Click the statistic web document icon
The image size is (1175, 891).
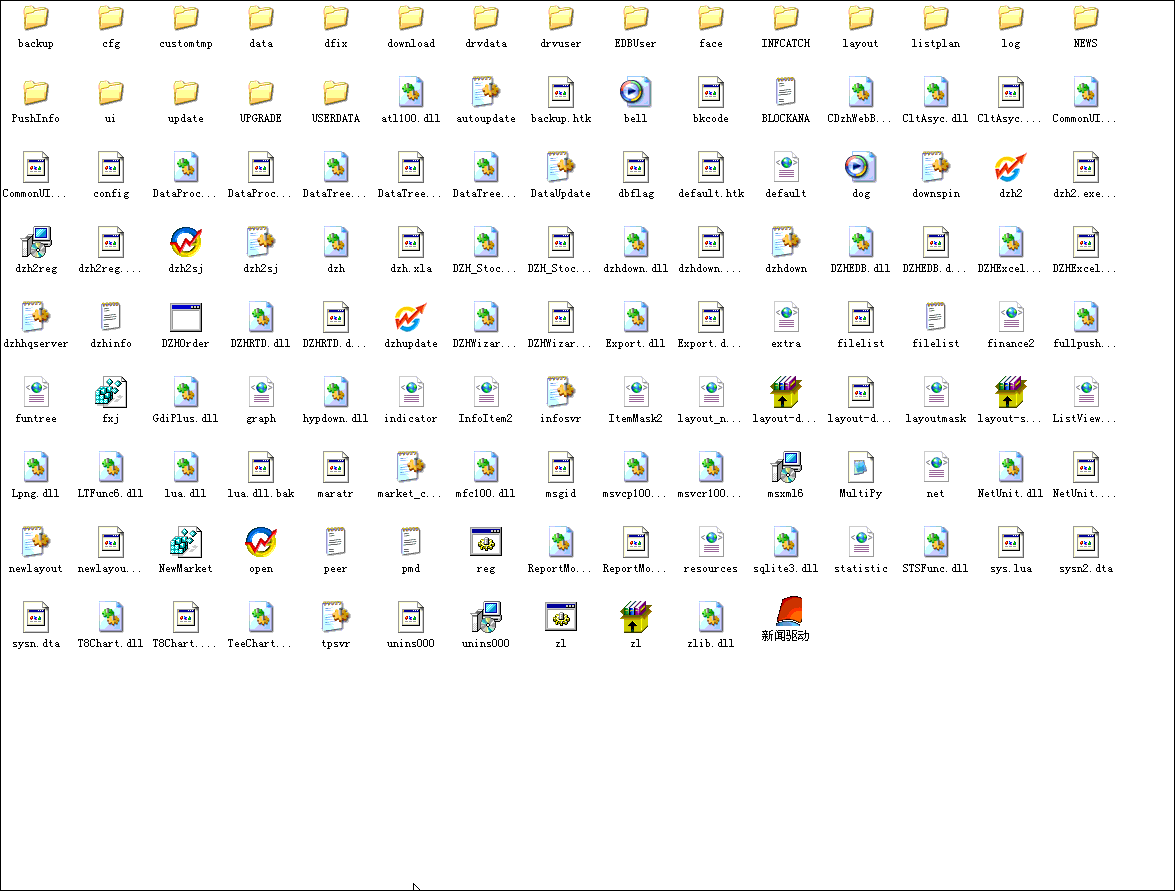(860, 542)
